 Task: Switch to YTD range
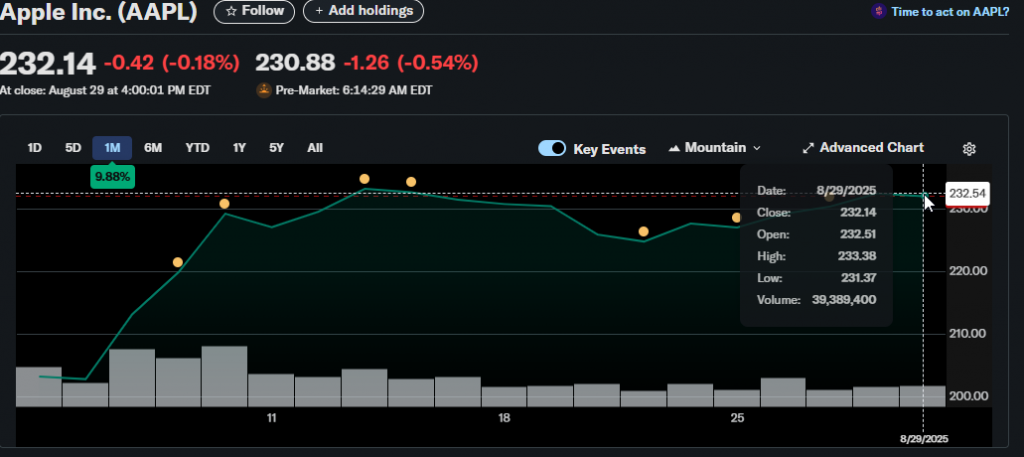coord(197,148)
